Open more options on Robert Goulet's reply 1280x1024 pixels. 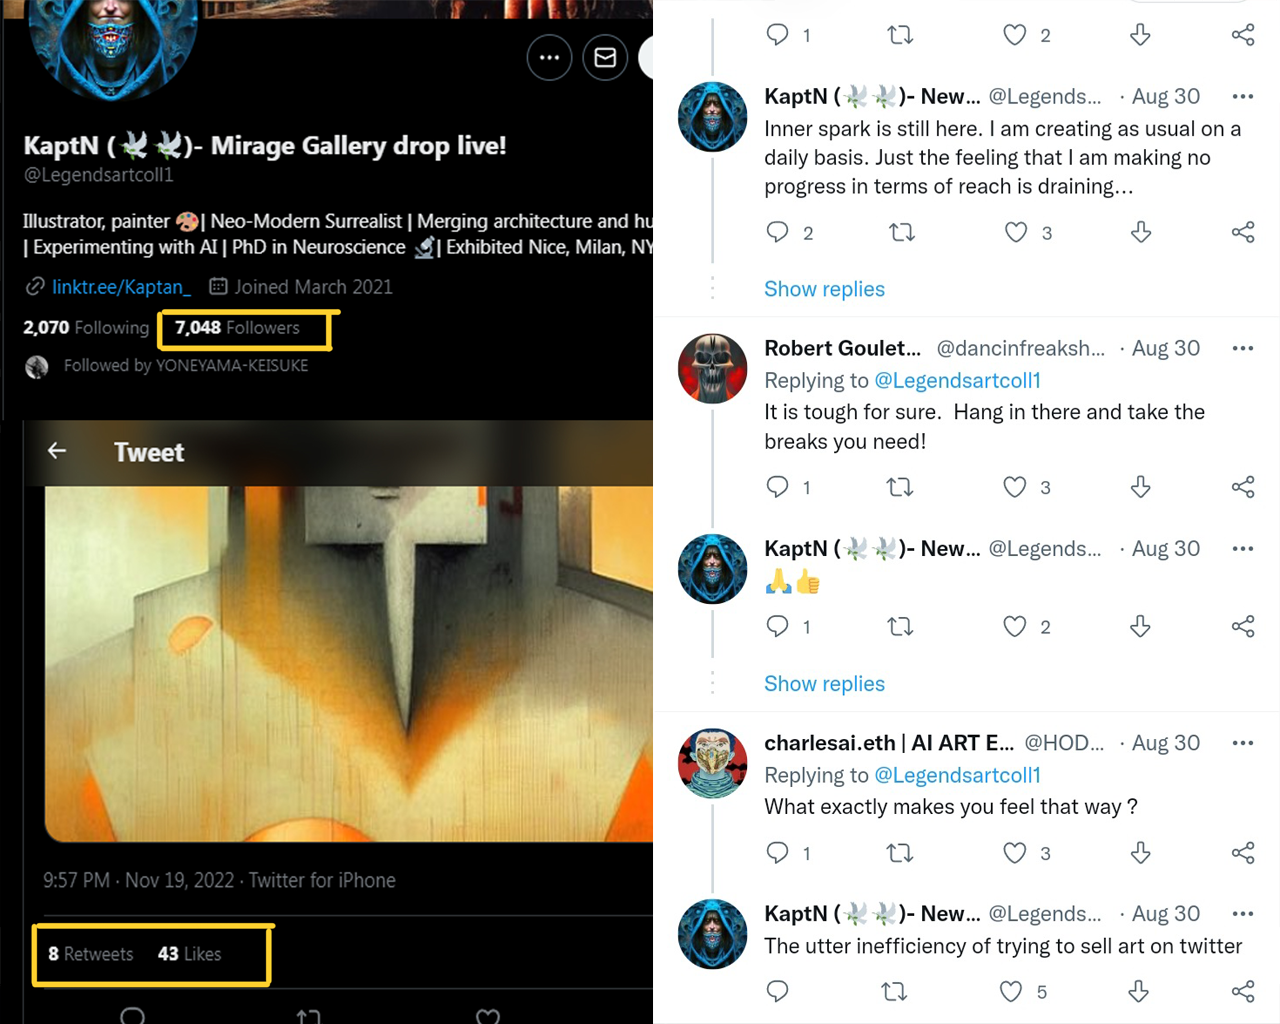(x=1243, y=348)
